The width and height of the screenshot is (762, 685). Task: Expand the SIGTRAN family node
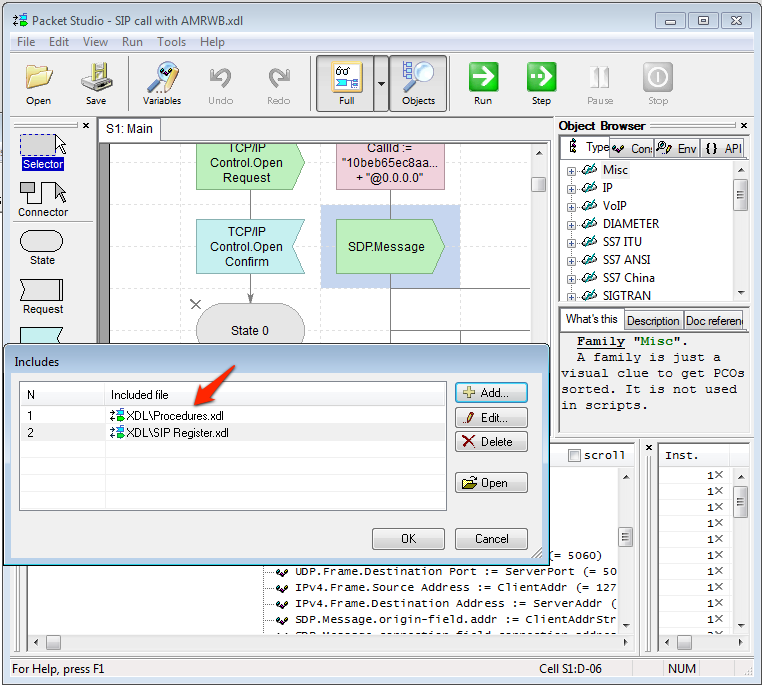[x=572, y=296]
